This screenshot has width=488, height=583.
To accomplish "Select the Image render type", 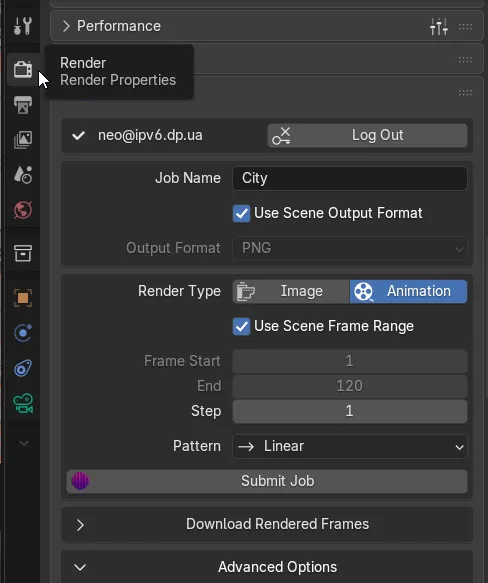I will 291,291.
